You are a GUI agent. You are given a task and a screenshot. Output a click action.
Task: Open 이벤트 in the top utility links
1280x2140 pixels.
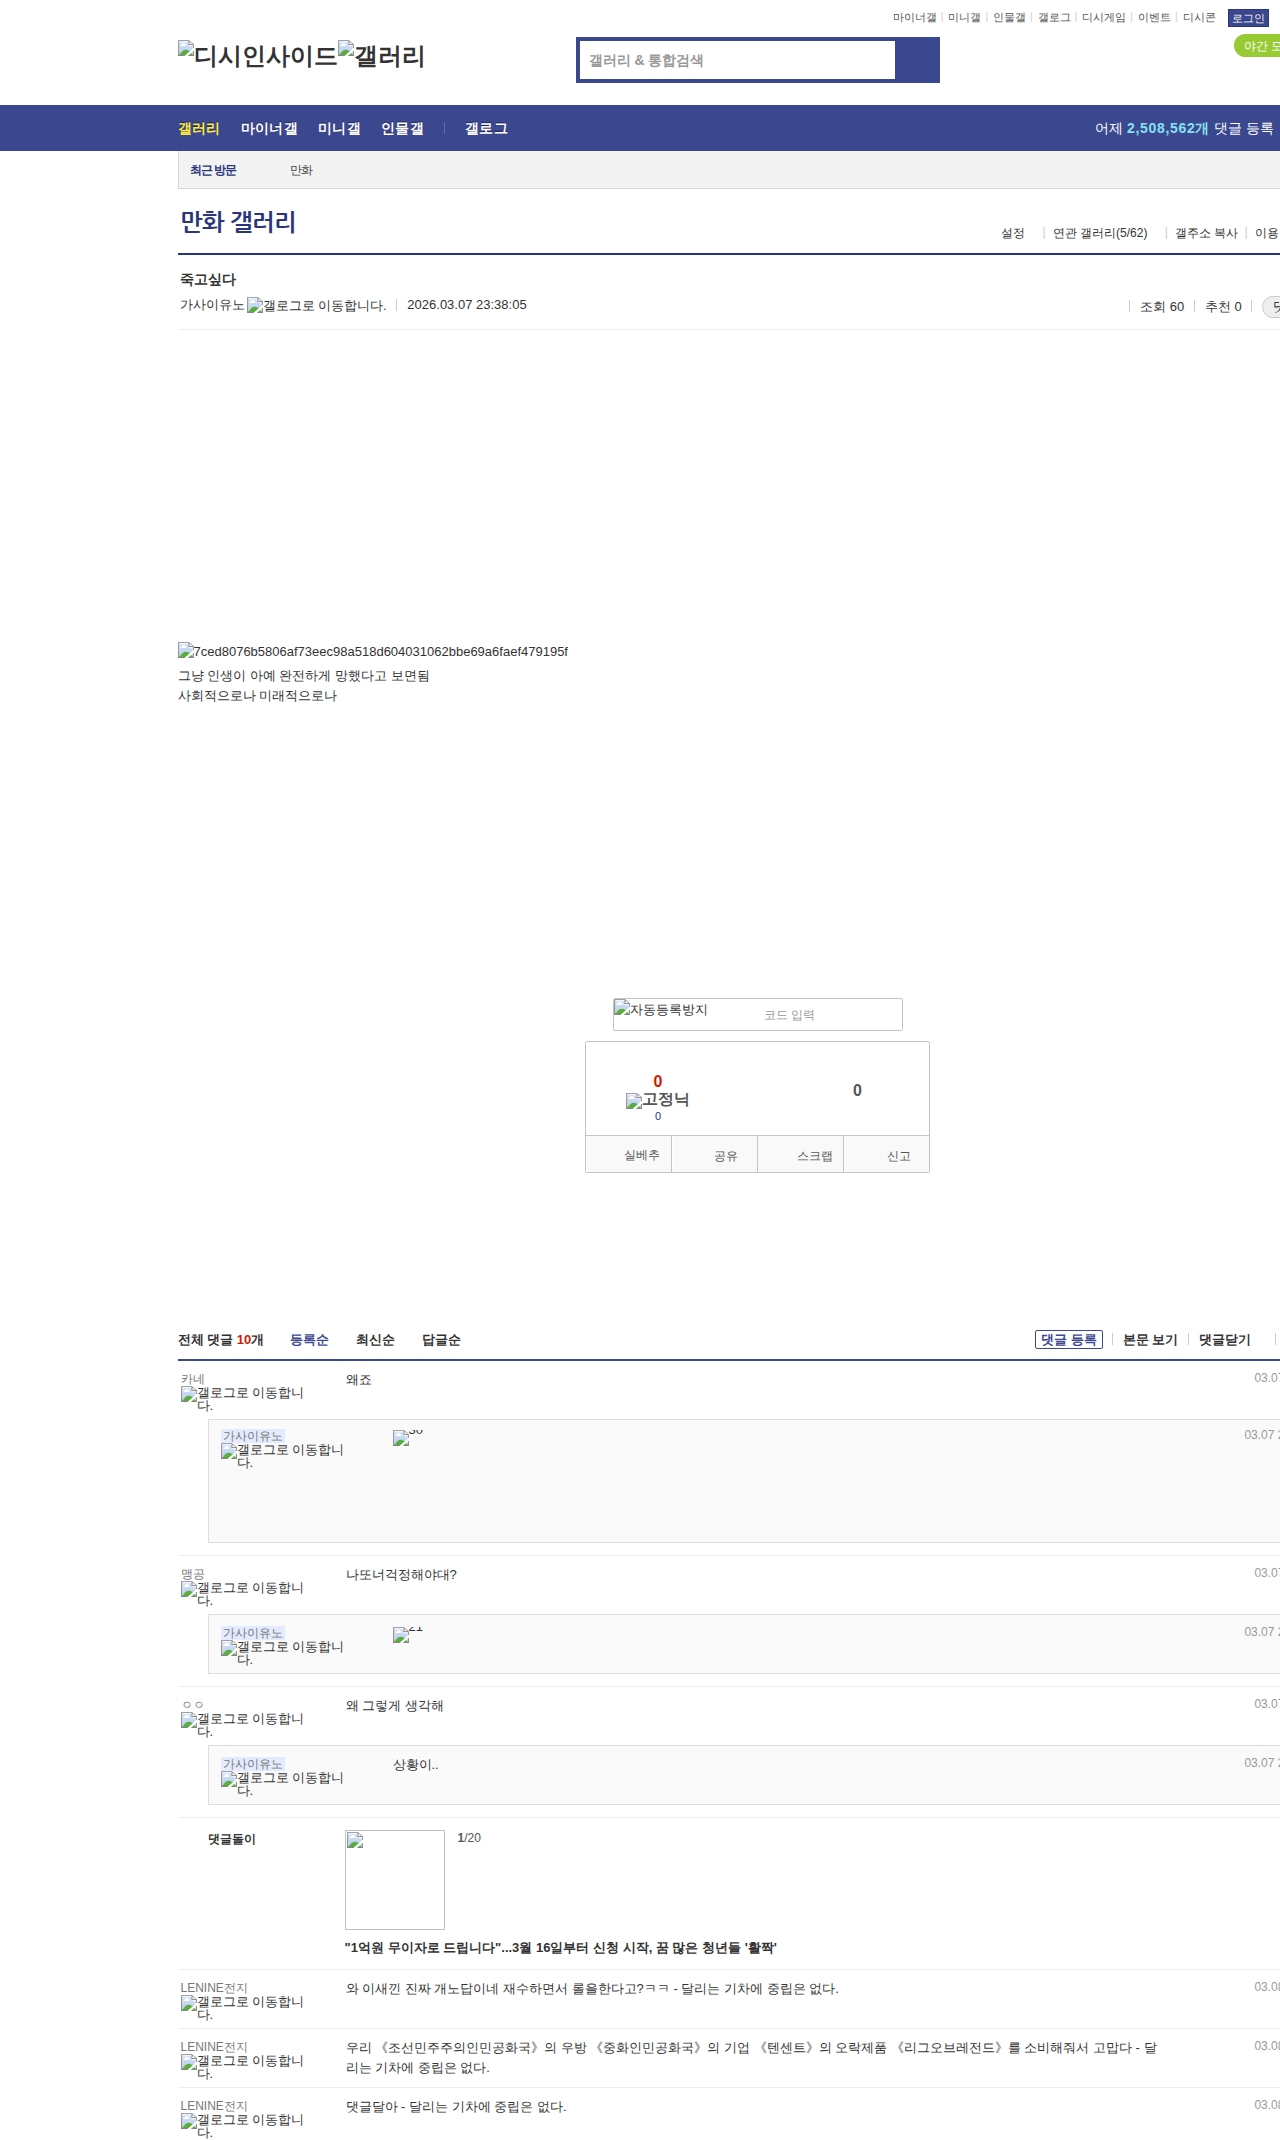pyautogui.click(x=1154, y=18)
